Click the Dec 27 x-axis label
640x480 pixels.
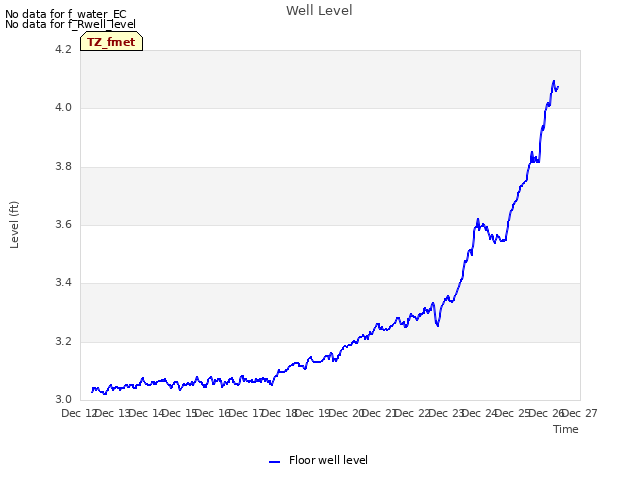click(x=580, y=413)
